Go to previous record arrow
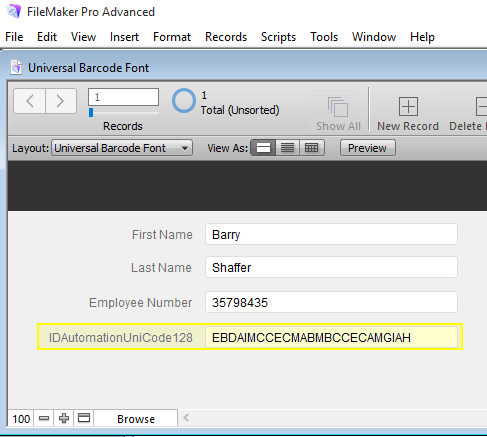The width and height of the screenshot is (487, 437). point(30,101)
